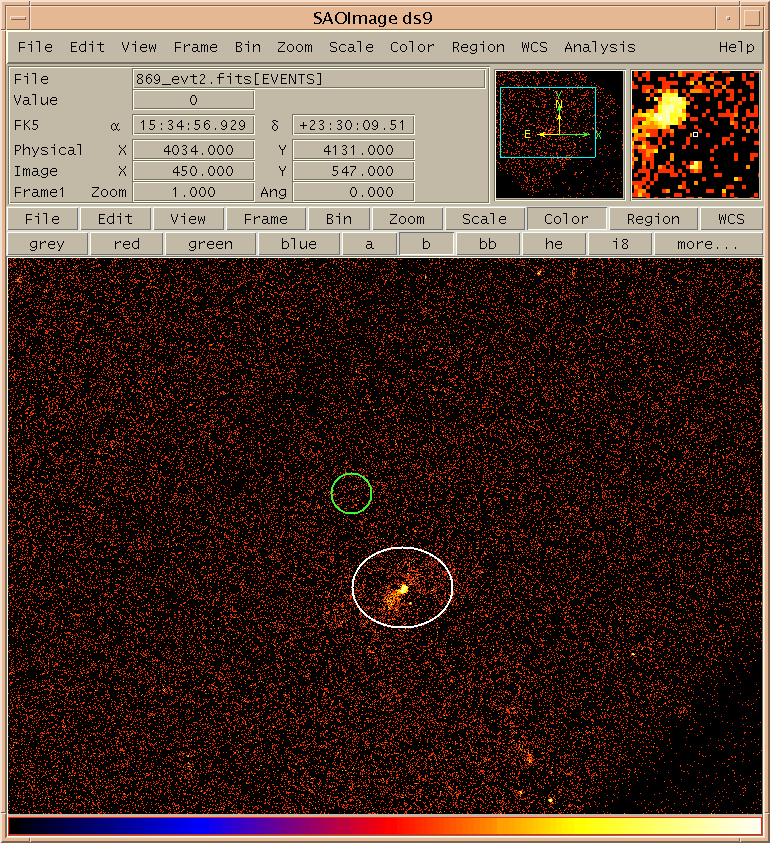770x843 pixels.
Task: Minimize the SAOImage ds9 window
Action: tap(728, 18)
